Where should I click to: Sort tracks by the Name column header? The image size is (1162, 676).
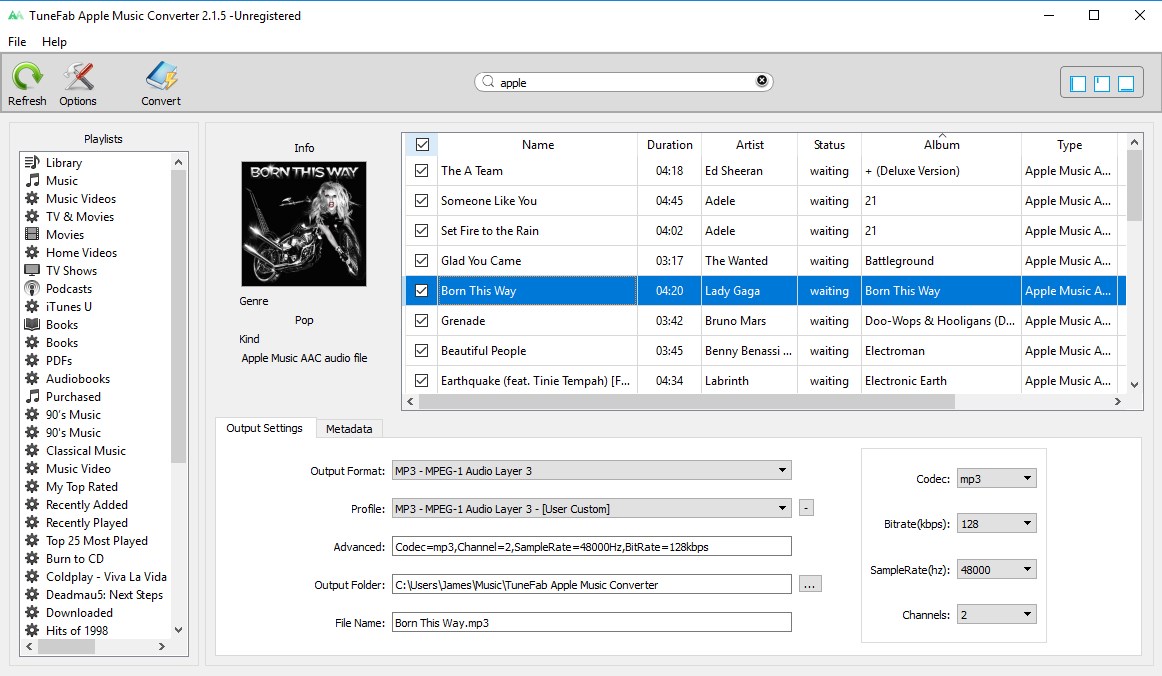click(x=537, y=145)
